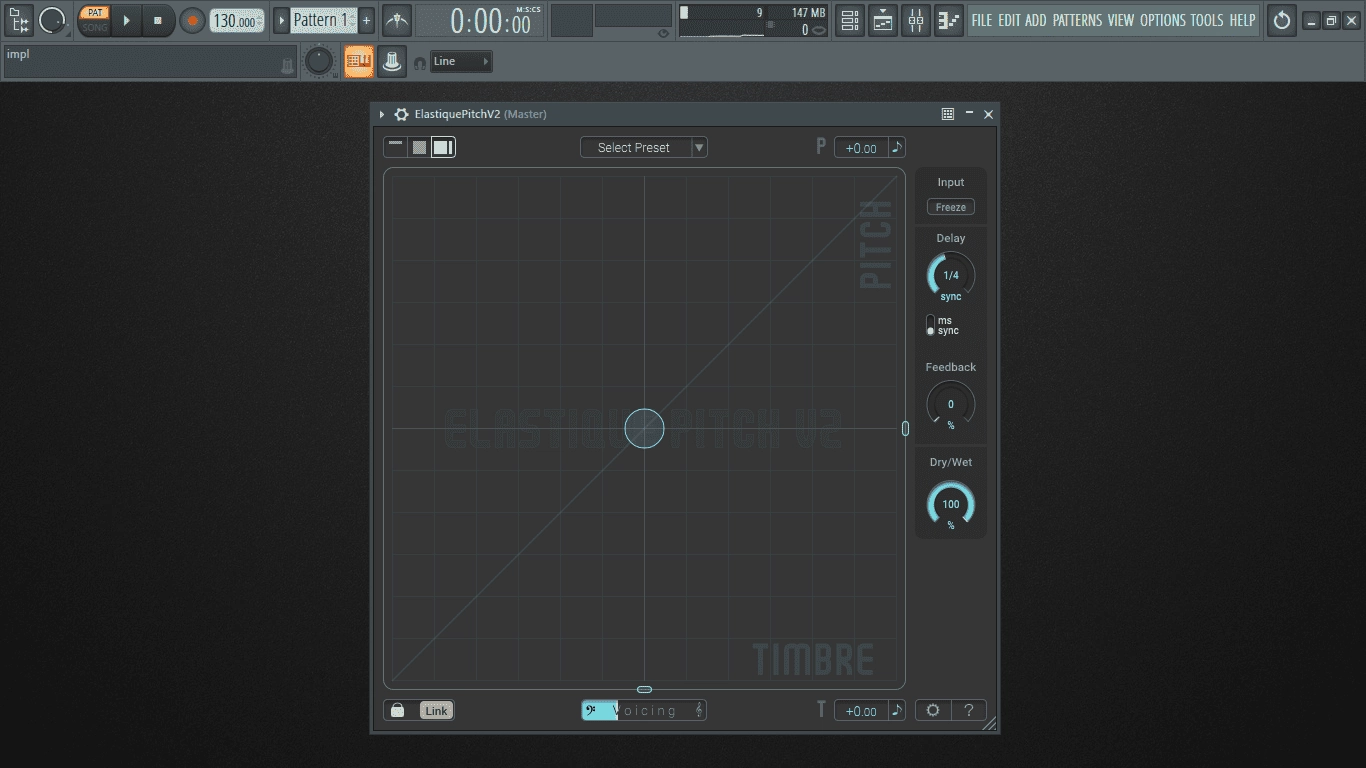
Task: Click the snap magnet icon beside Line
Action: [420, 63]
